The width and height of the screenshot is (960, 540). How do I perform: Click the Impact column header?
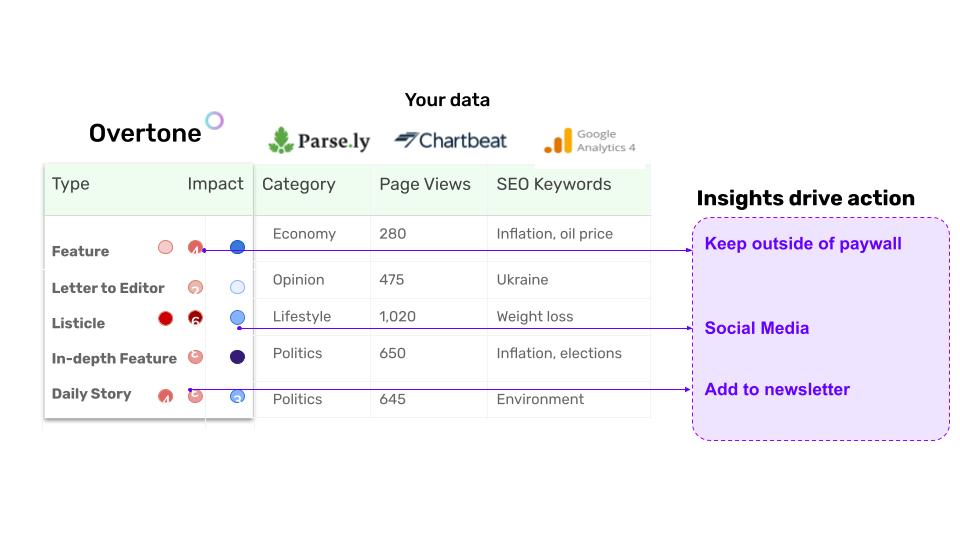(x=216, y=184)
